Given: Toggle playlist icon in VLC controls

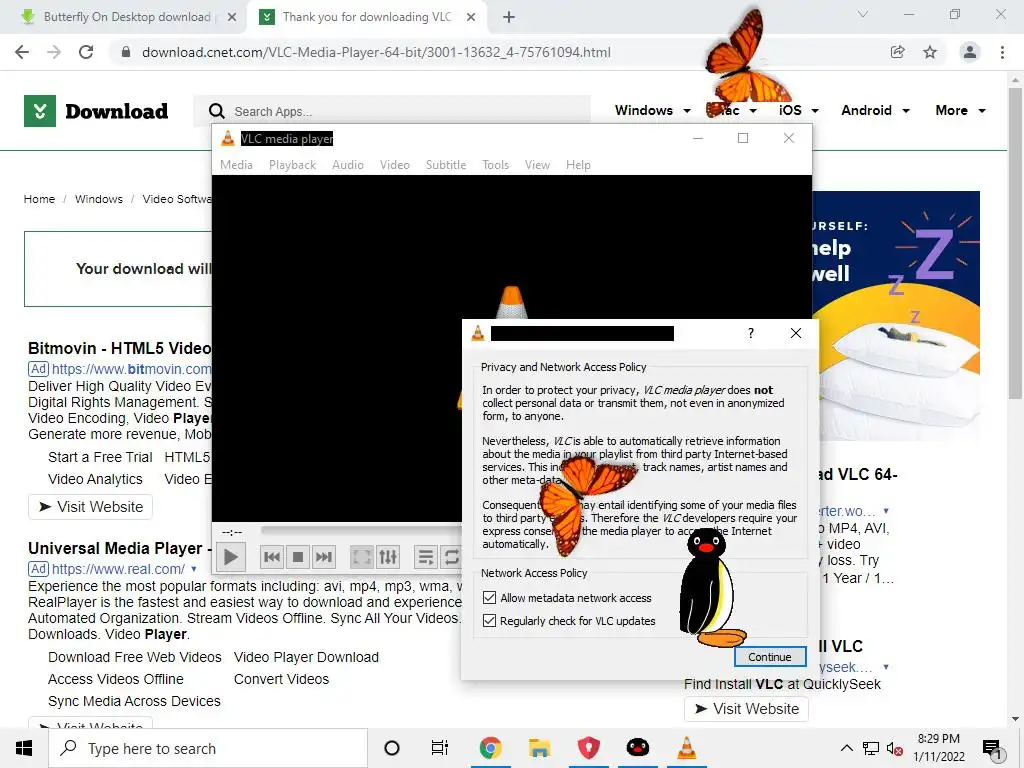Looking at the screenshot, I should point(426,557).
